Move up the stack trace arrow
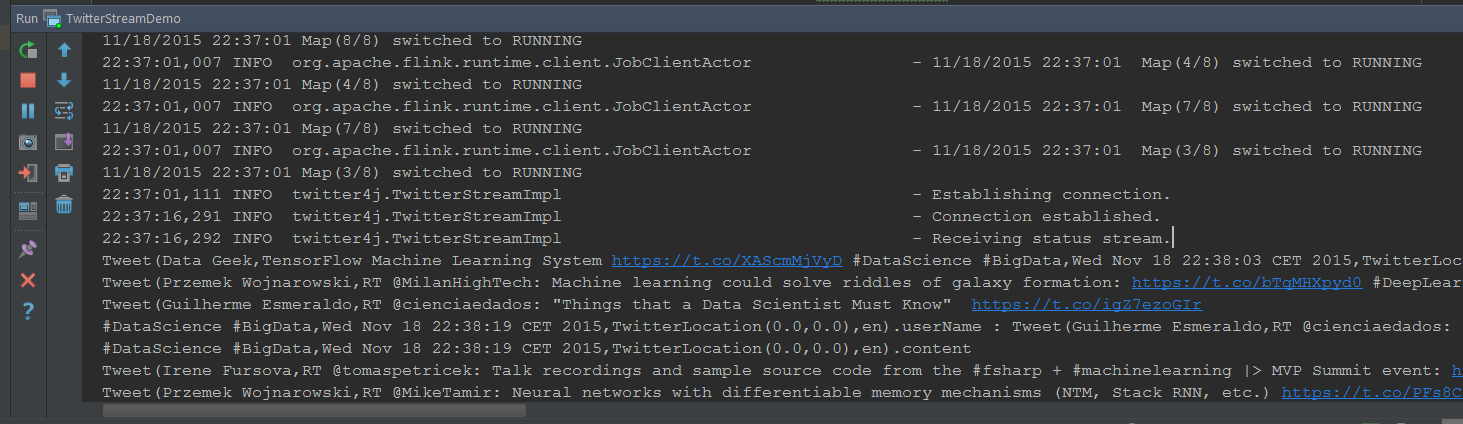This screenshot has width=1463, height=424. [x=64, y=49]
